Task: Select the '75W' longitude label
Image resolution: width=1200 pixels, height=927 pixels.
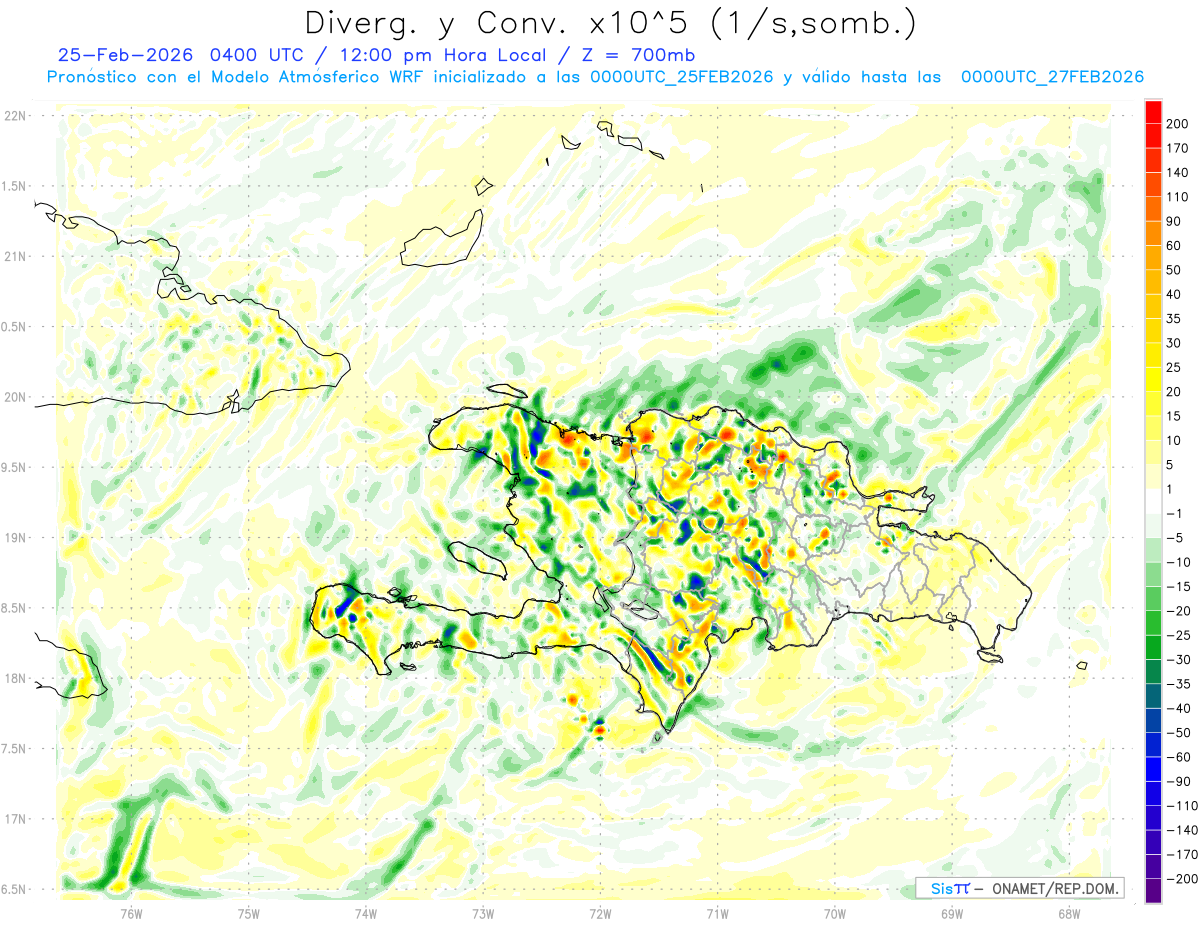Action: [249, 913]
